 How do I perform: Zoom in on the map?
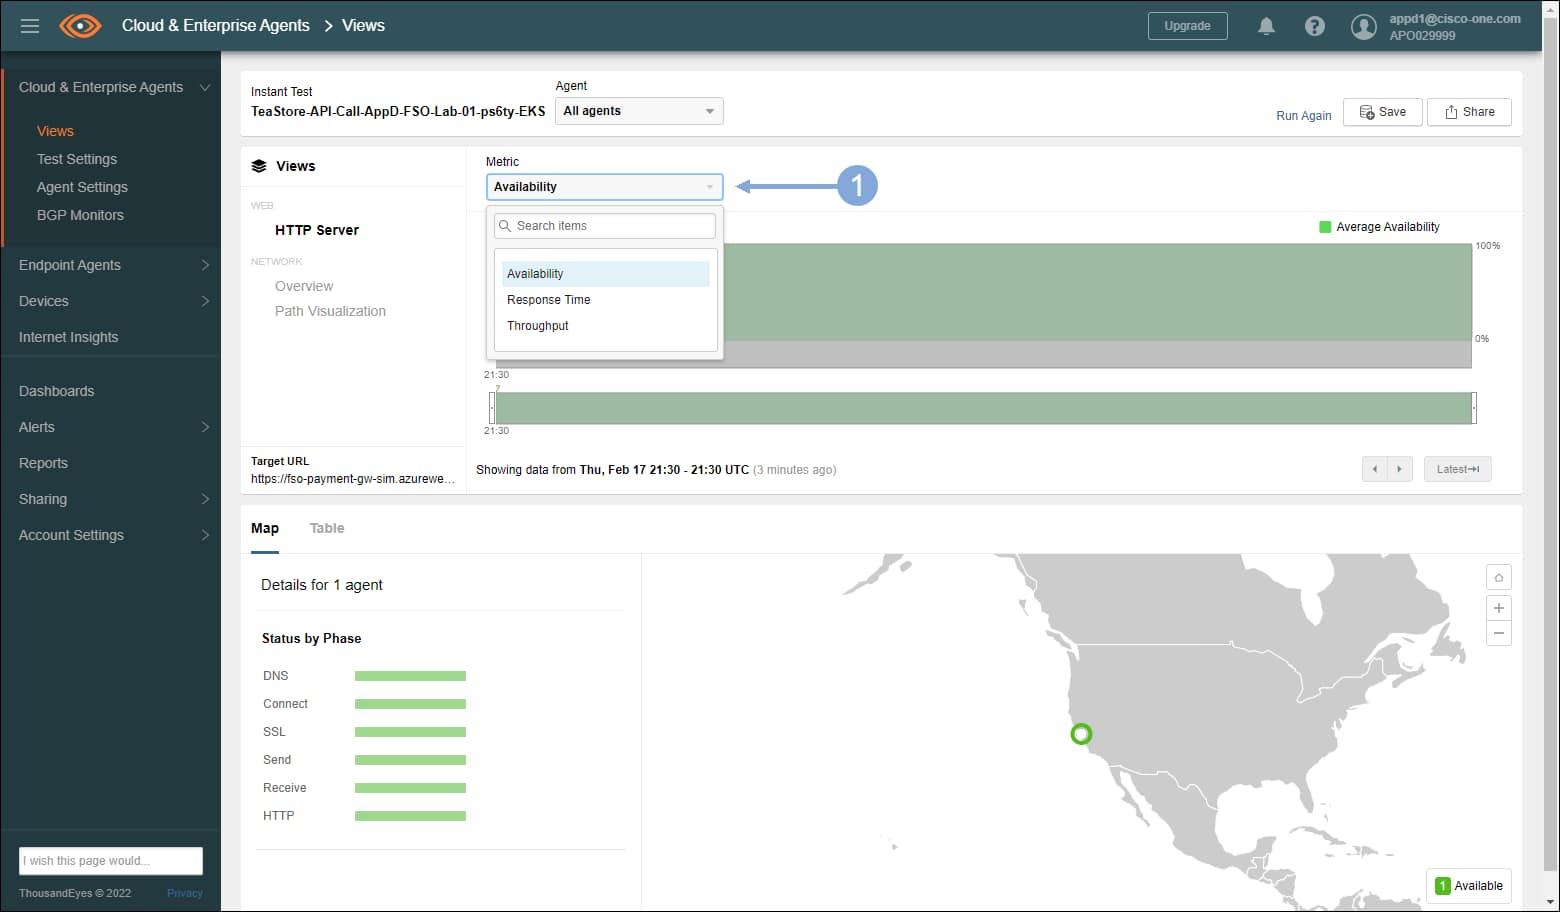point(1498,608)
